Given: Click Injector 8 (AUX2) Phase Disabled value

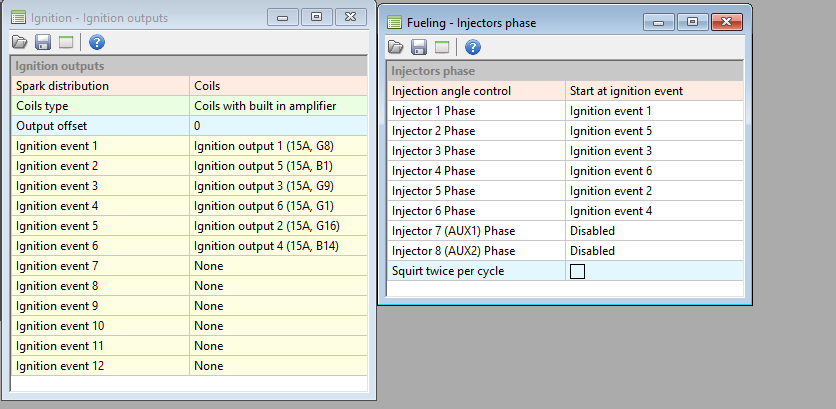Looking at the screenshot, I should click(654, 251).
